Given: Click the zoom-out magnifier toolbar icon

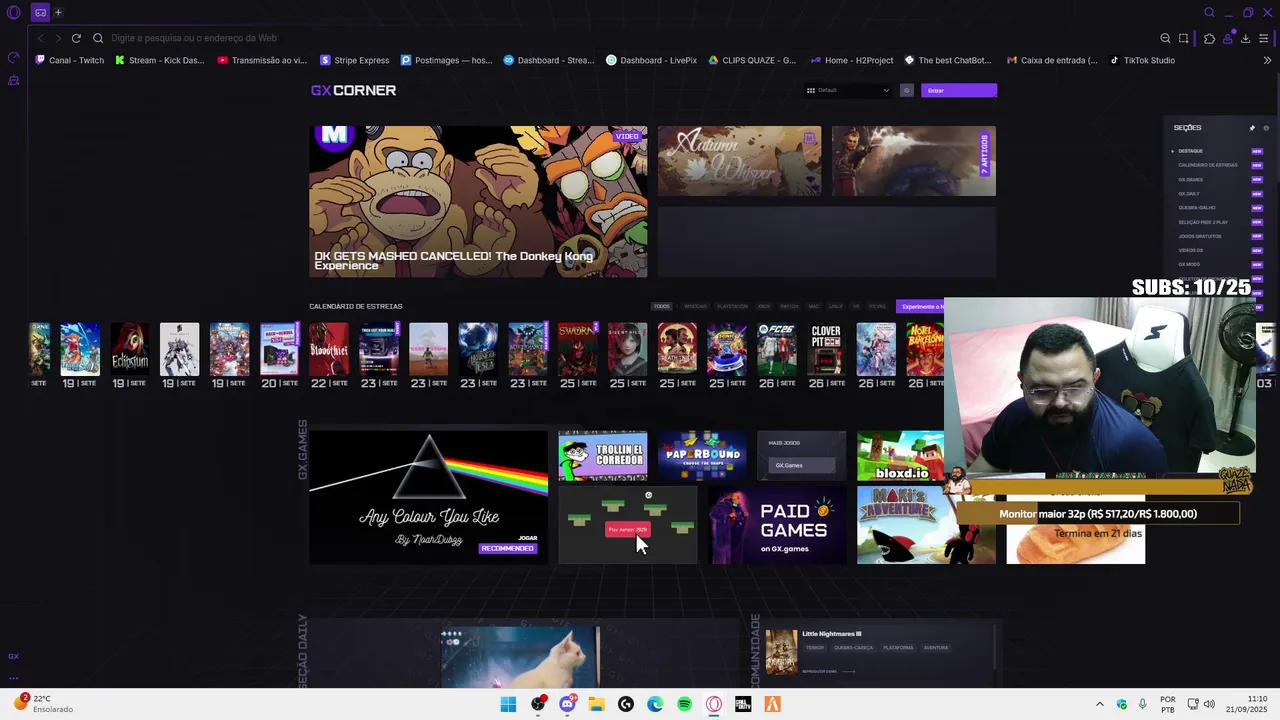Looking at the screenshot, I should click(1165, 38).
